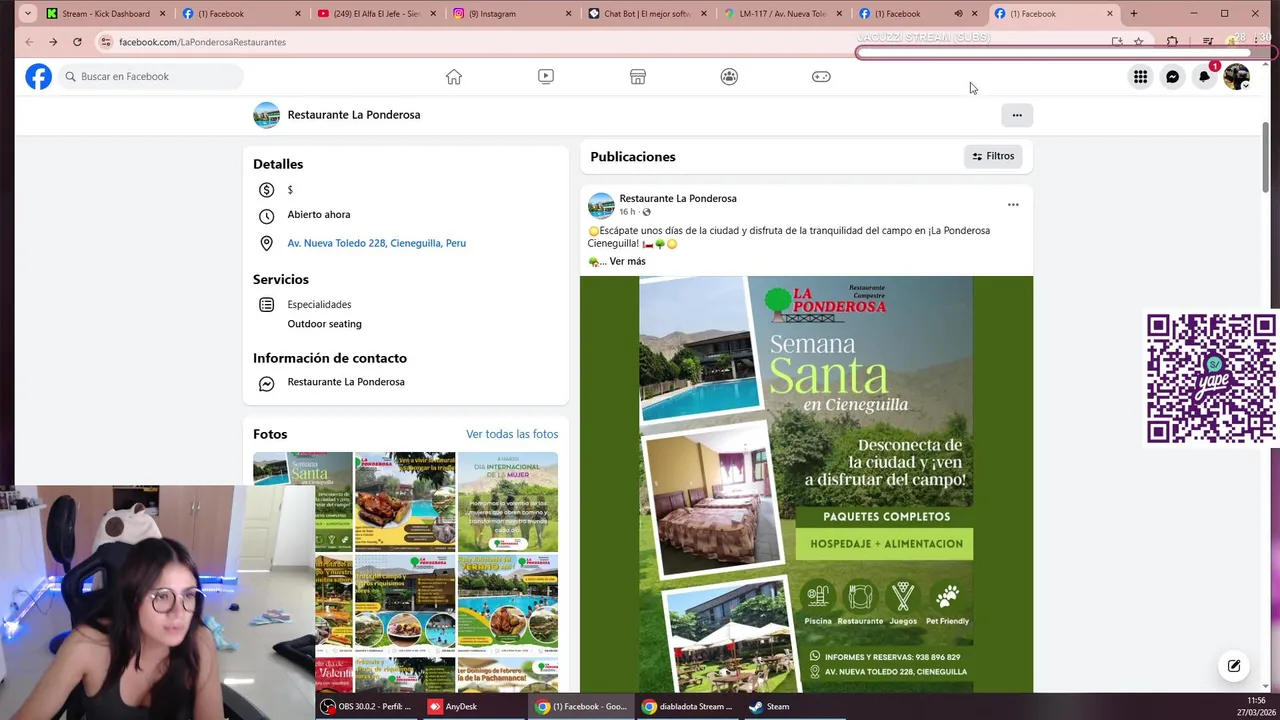Image resolution: width=1280 pixels, height=720 pixels.
Task: Click Abierto ahora hours text
Action: coord(319,215)
